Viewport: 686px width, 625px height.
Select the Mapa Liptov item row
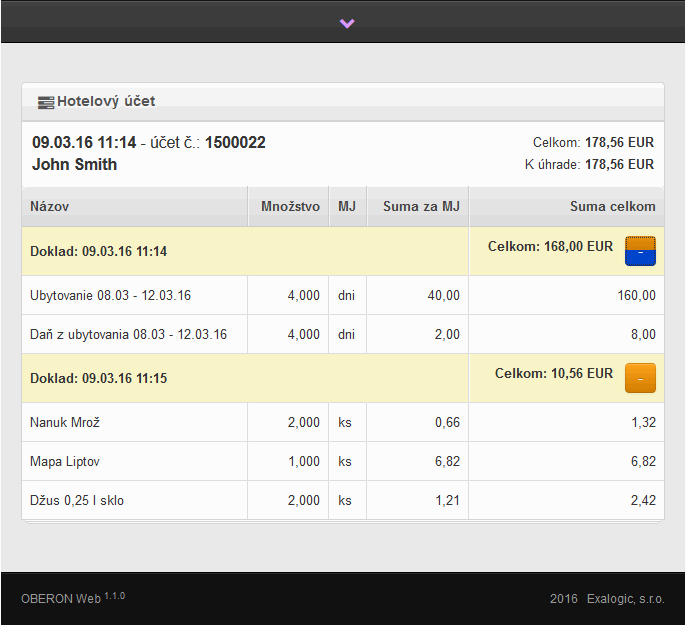(x=65, y=462)
